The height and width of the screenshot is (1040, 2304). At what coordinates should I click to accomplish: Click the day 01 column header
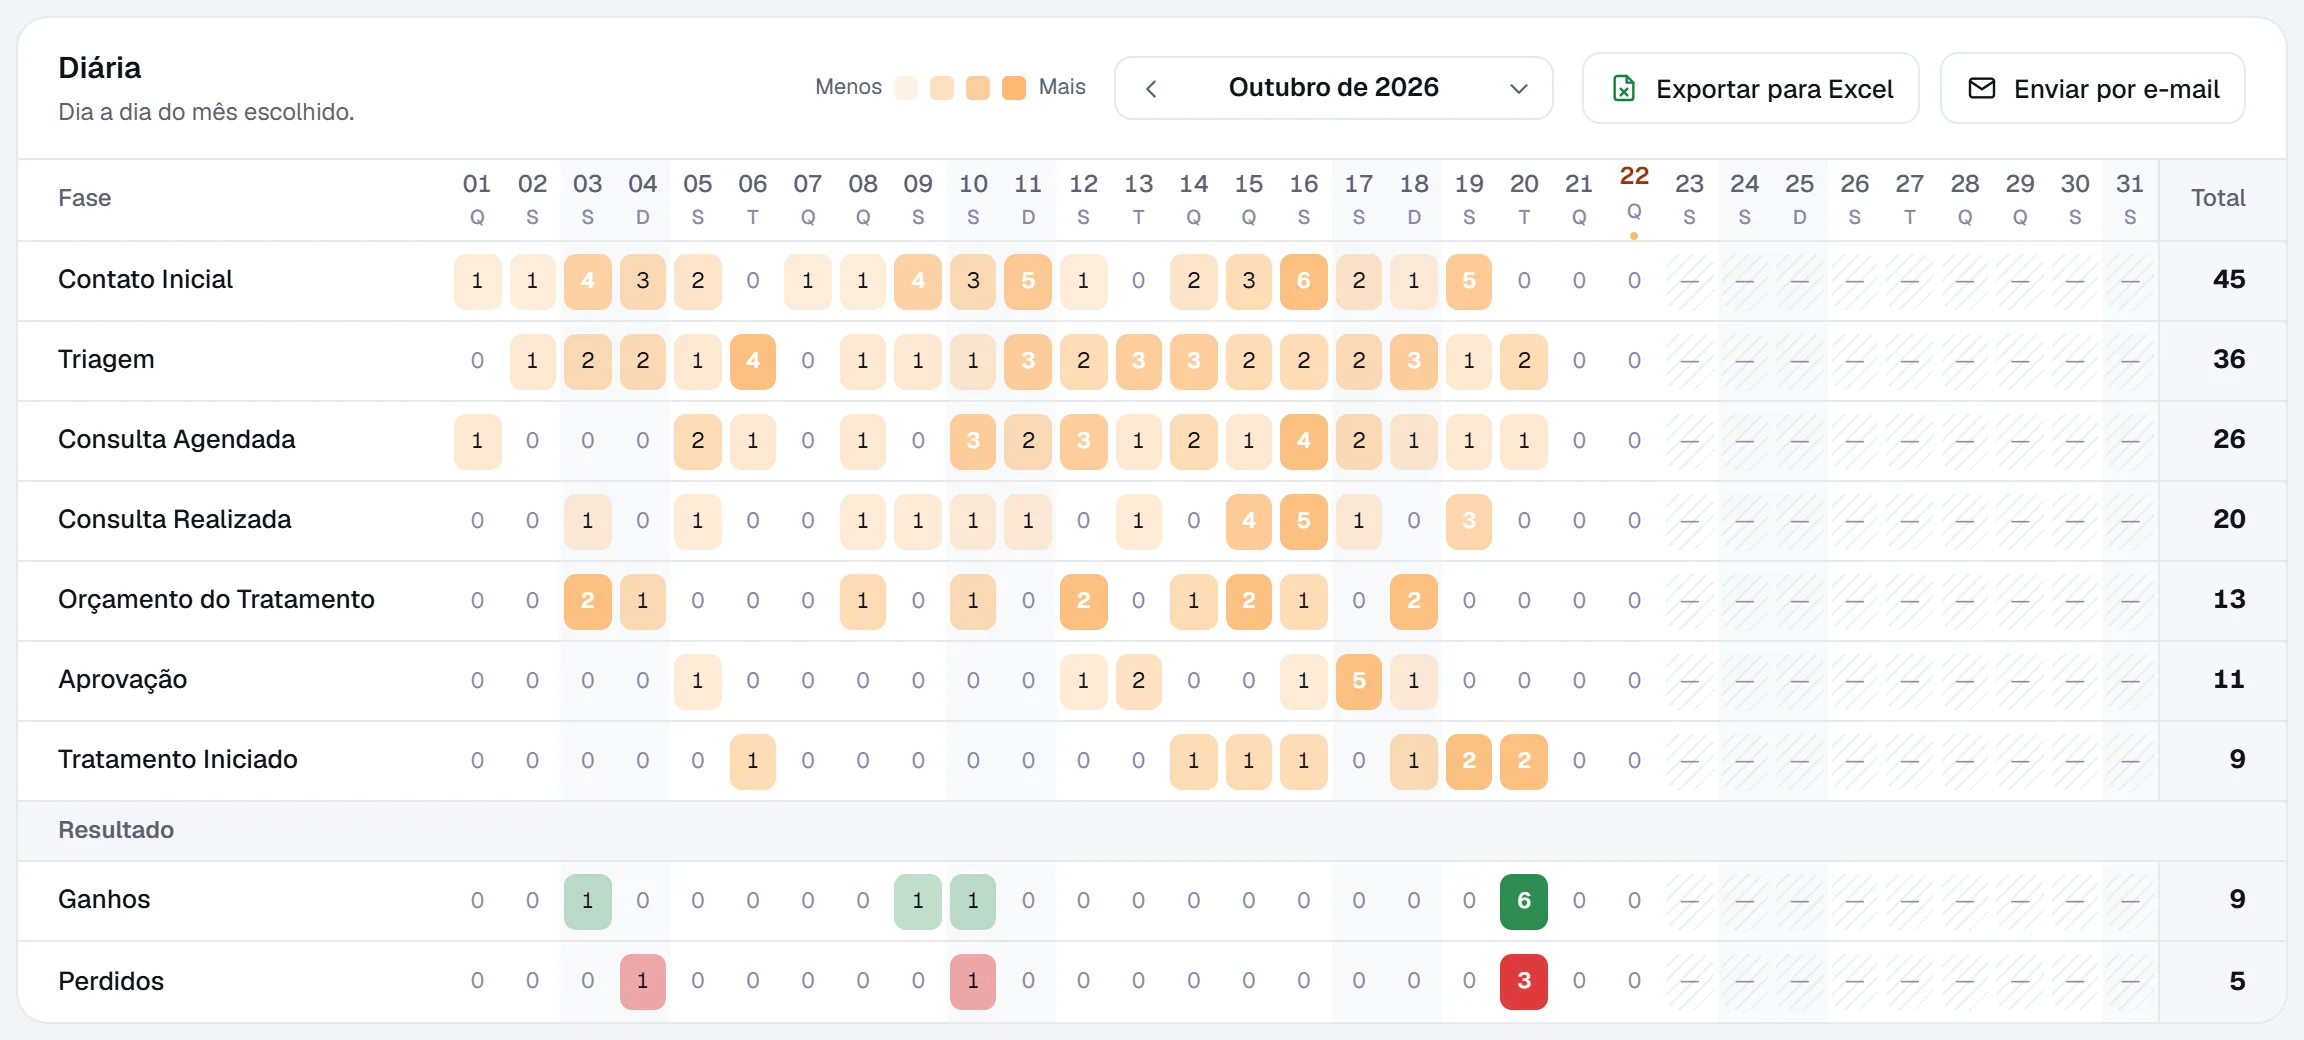pos(477,199)
